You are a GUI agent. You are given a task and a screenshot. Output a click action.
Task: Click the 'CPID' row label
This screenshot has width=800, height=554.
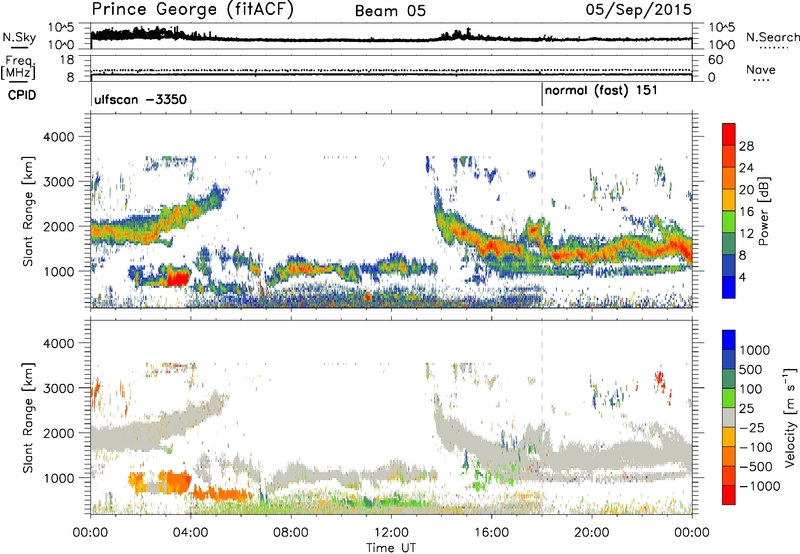coord(22,95)
